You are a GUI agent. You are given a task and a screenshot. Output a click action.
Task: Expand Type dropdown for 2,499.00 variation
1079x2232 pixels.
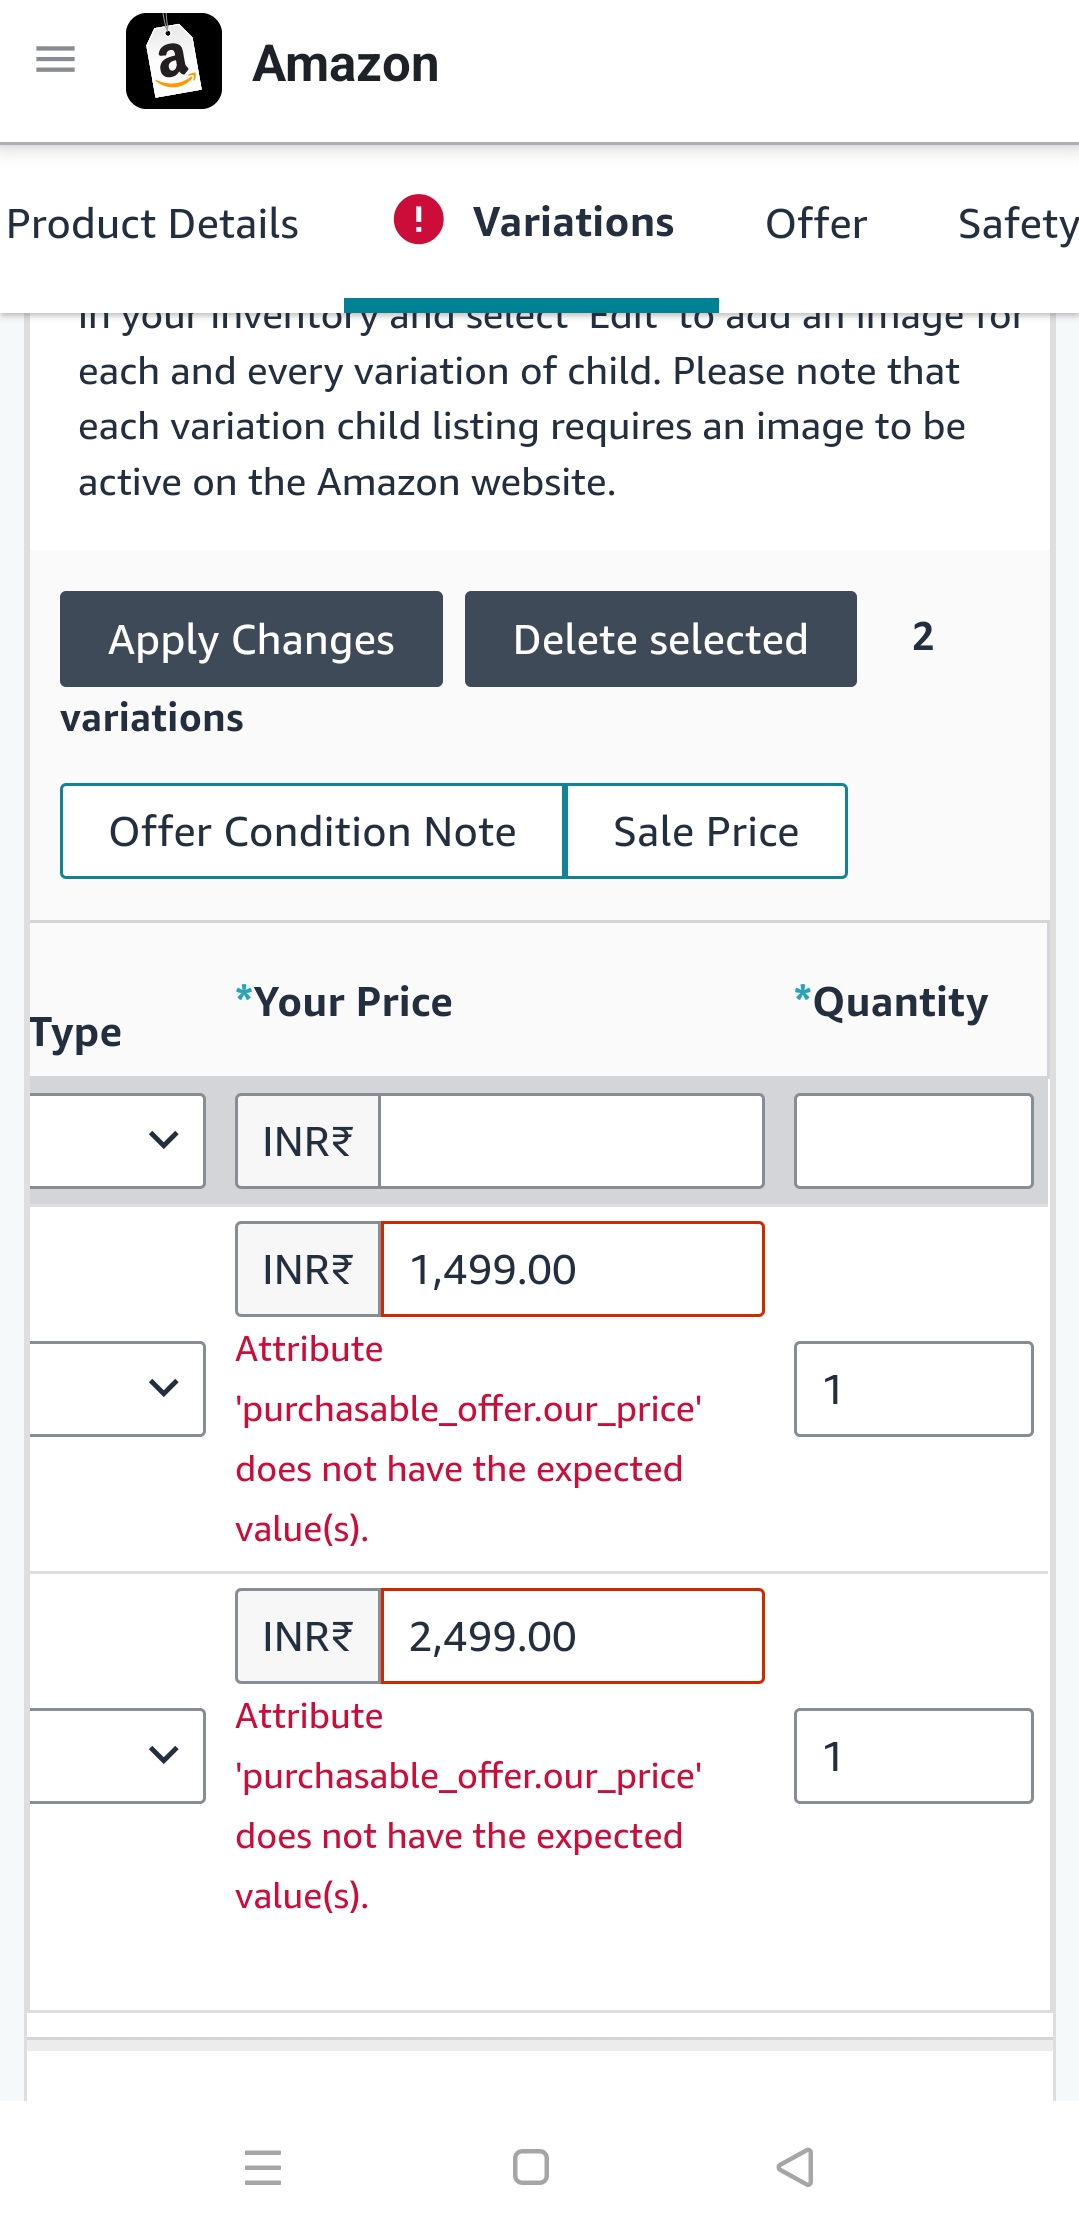(x=117, y=1756)
